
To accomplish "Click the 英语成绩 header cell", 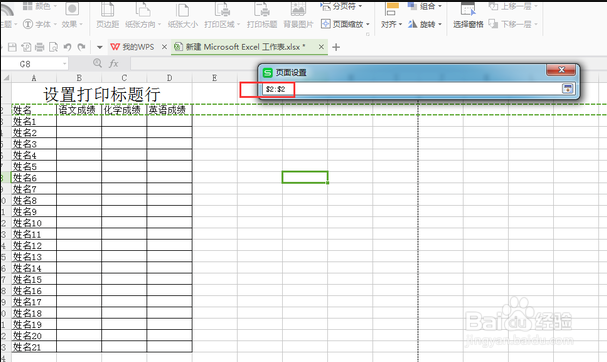I will pyautogui.click(x=170, y=110).
